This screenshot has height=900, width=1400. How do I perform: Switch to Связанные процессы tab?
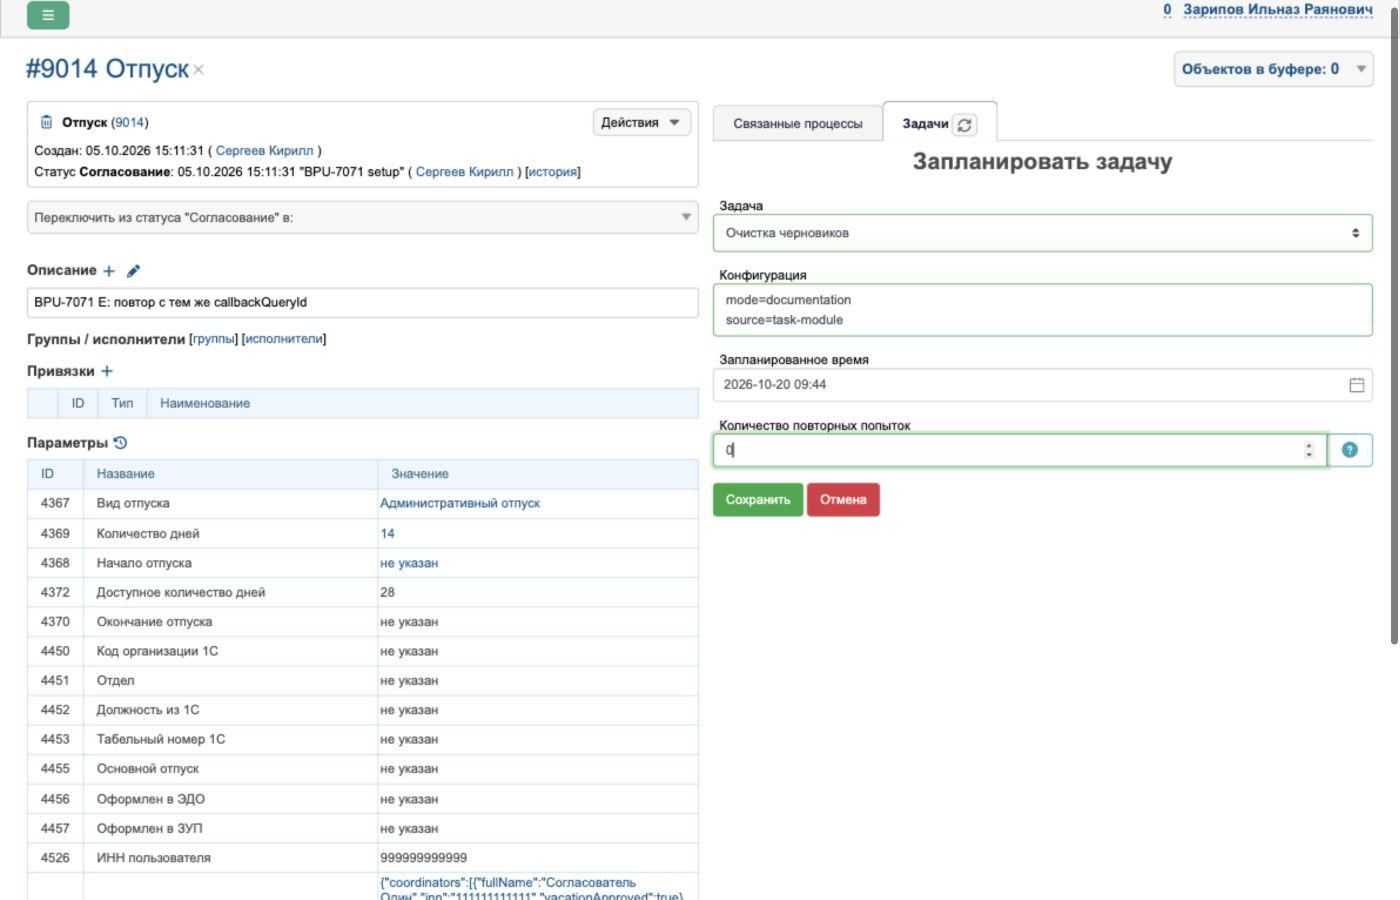point(798,124)
